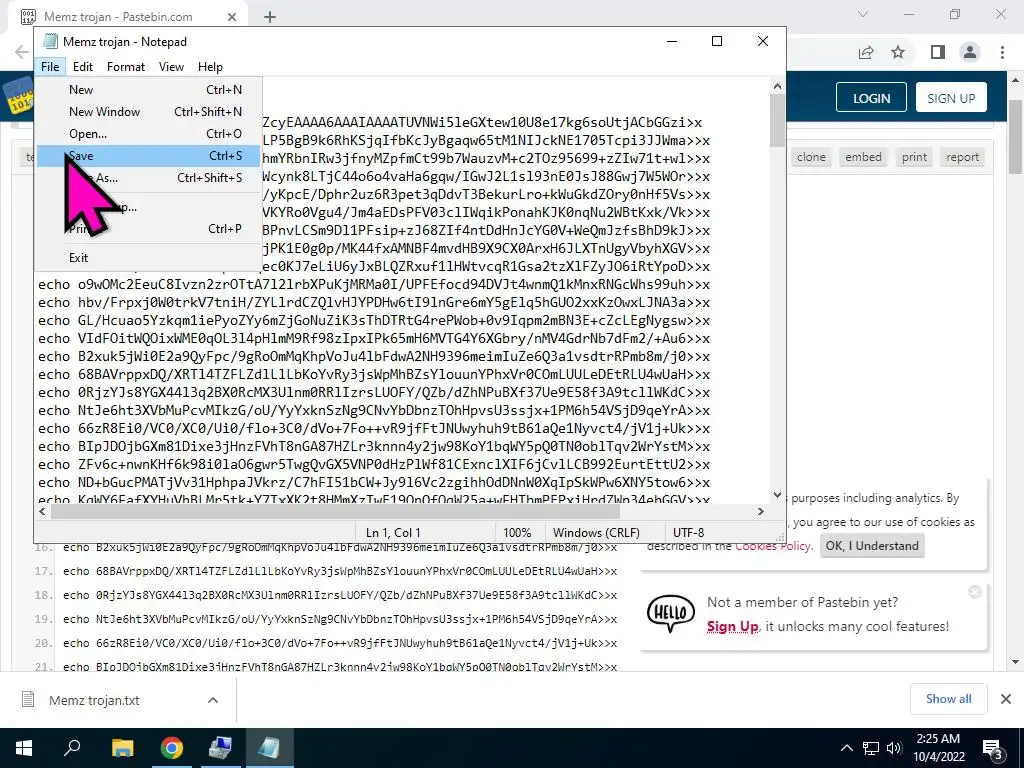1024x768 pixels.
Task: Click the Notepad horizontal scrollbar thumb
Action: tap(334, 511)
